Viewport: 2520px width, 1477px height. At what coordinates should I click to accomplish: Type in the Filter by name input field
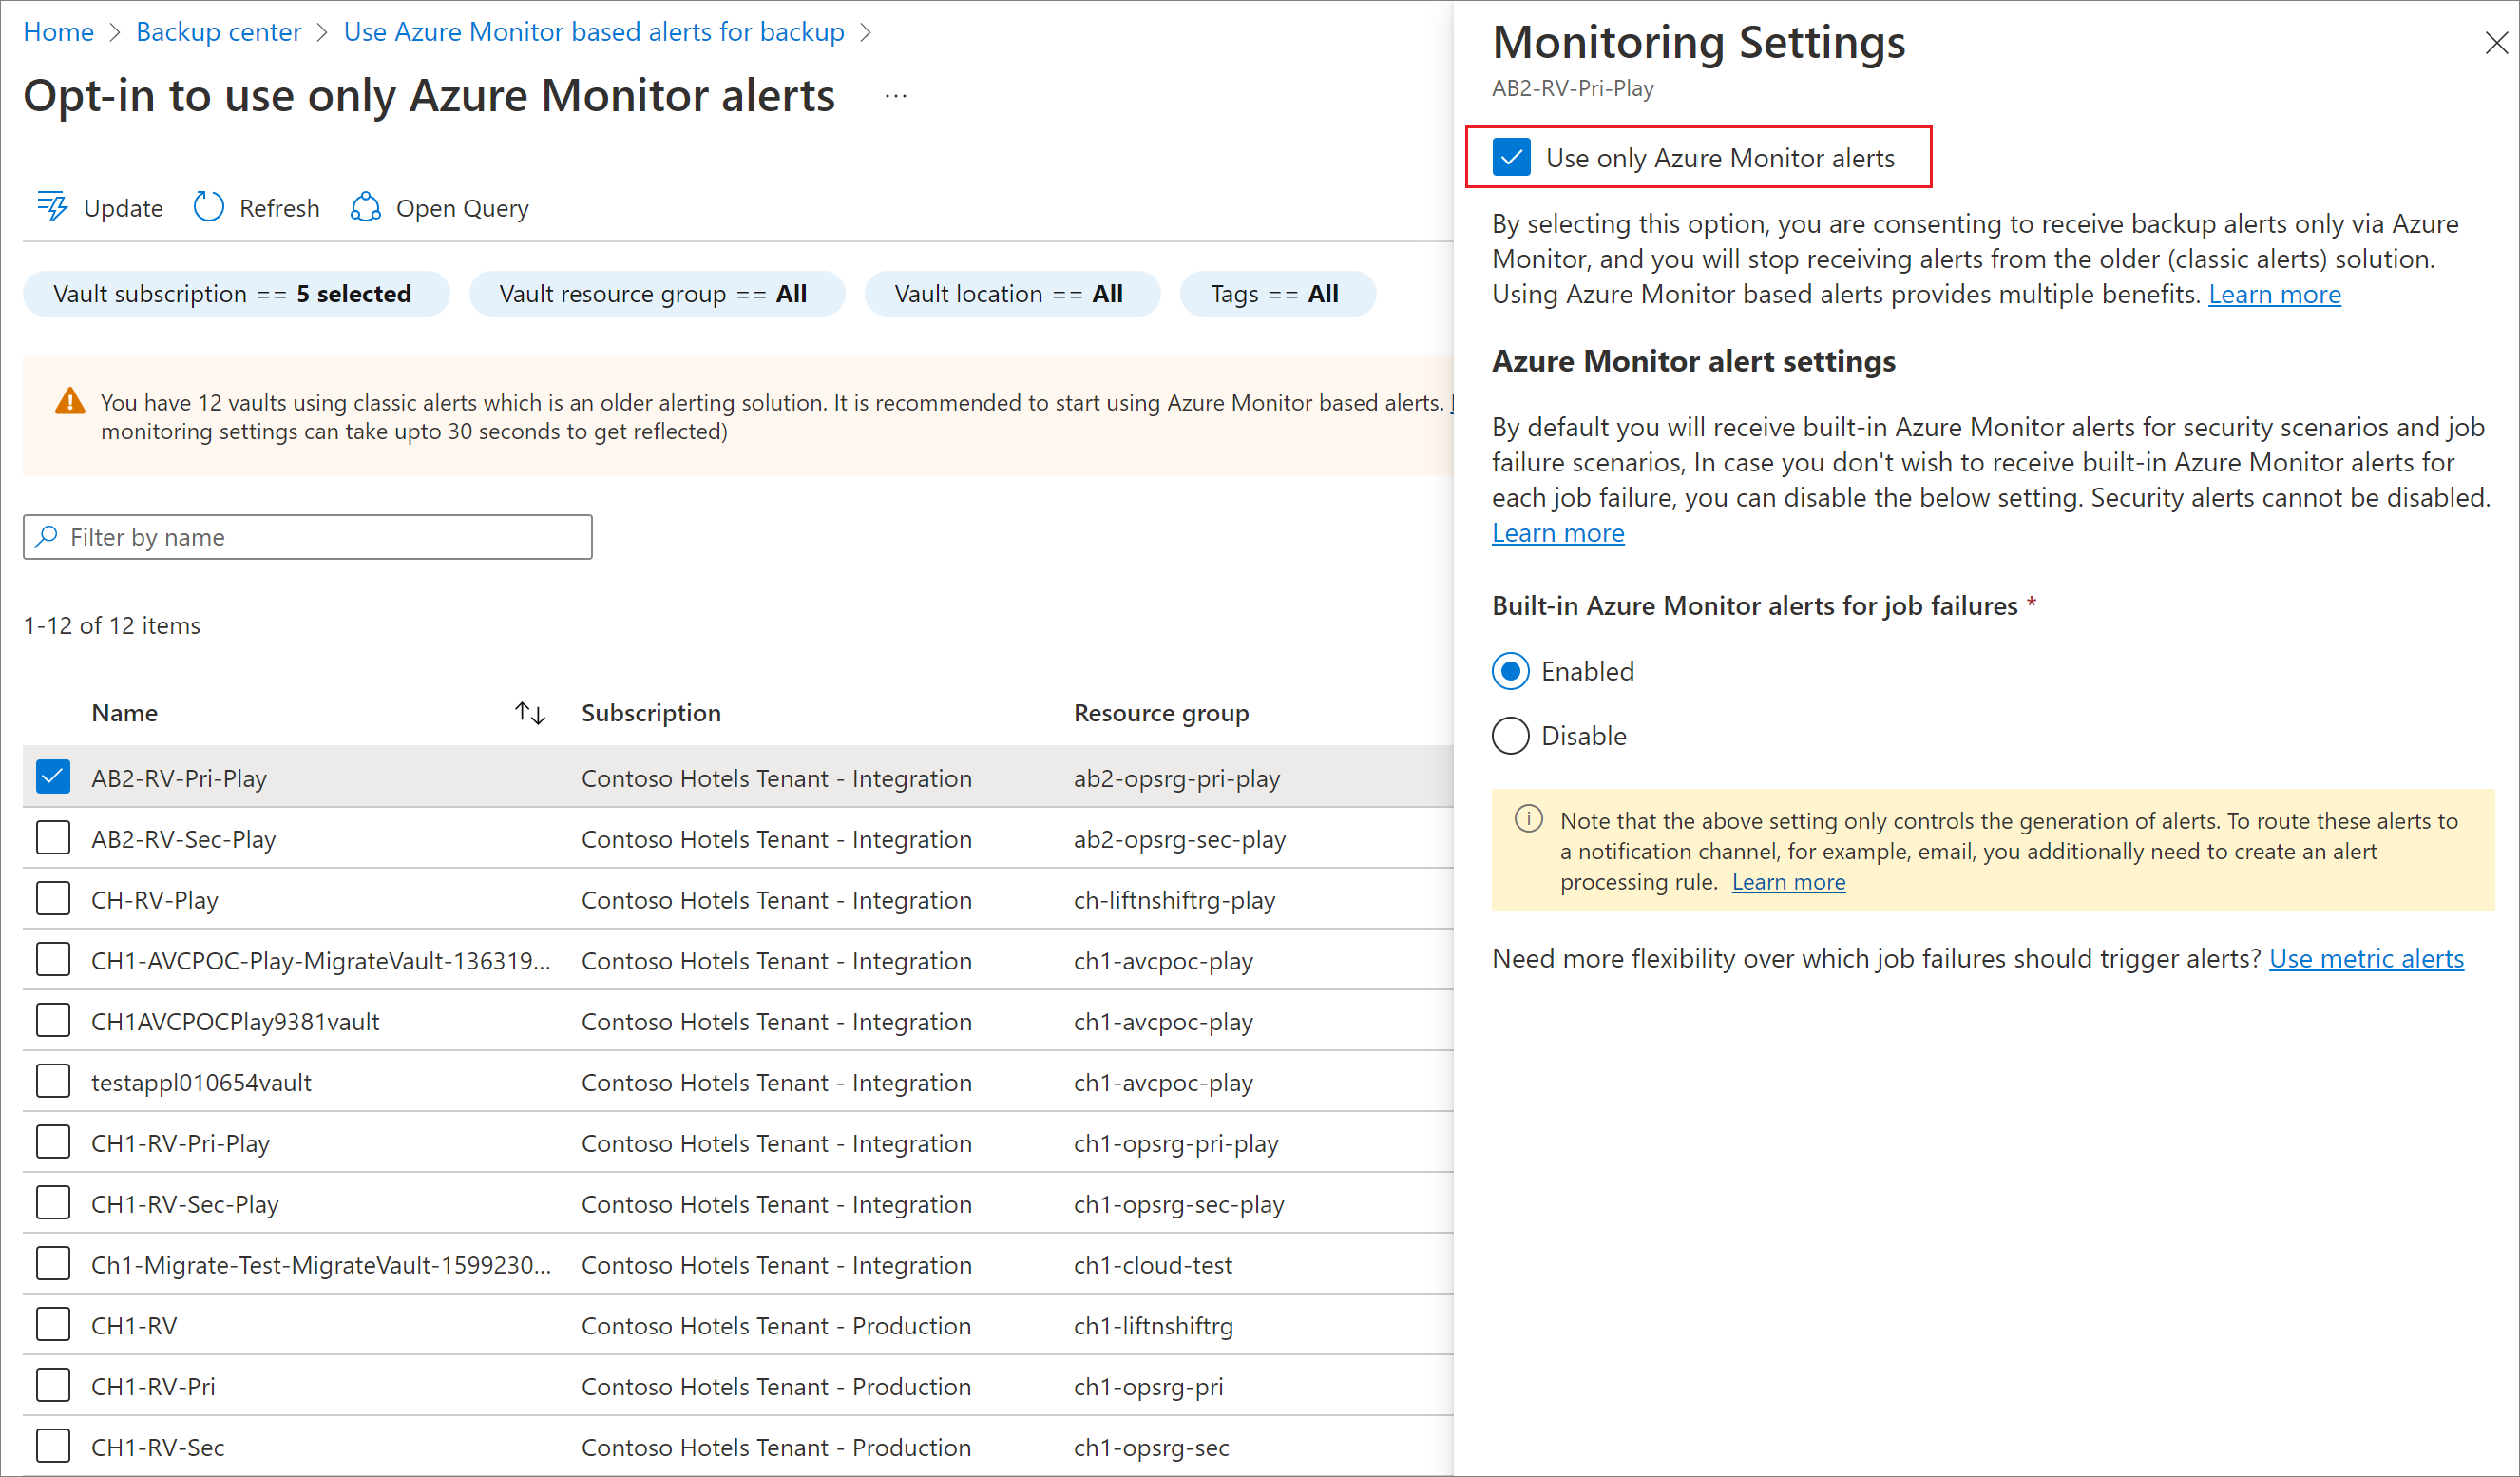click(308, 536)
